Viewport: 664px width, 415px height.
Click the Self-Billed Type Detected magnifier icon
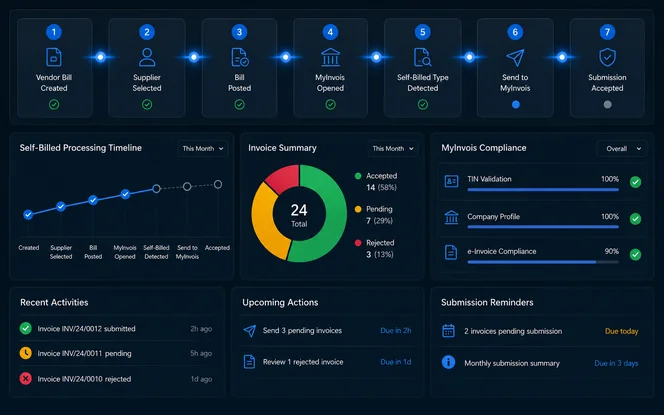tap(422, 57)
